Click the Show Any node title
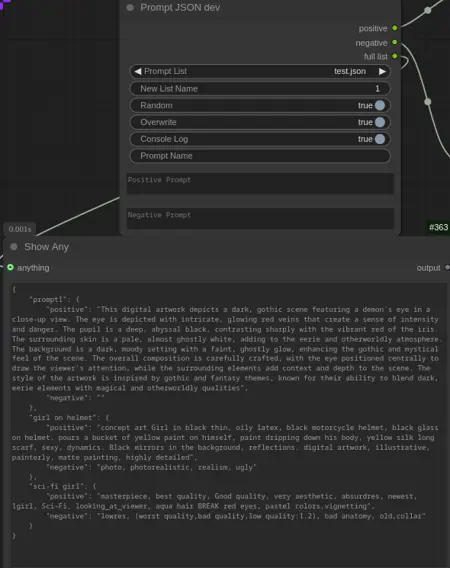 point(46,247)
